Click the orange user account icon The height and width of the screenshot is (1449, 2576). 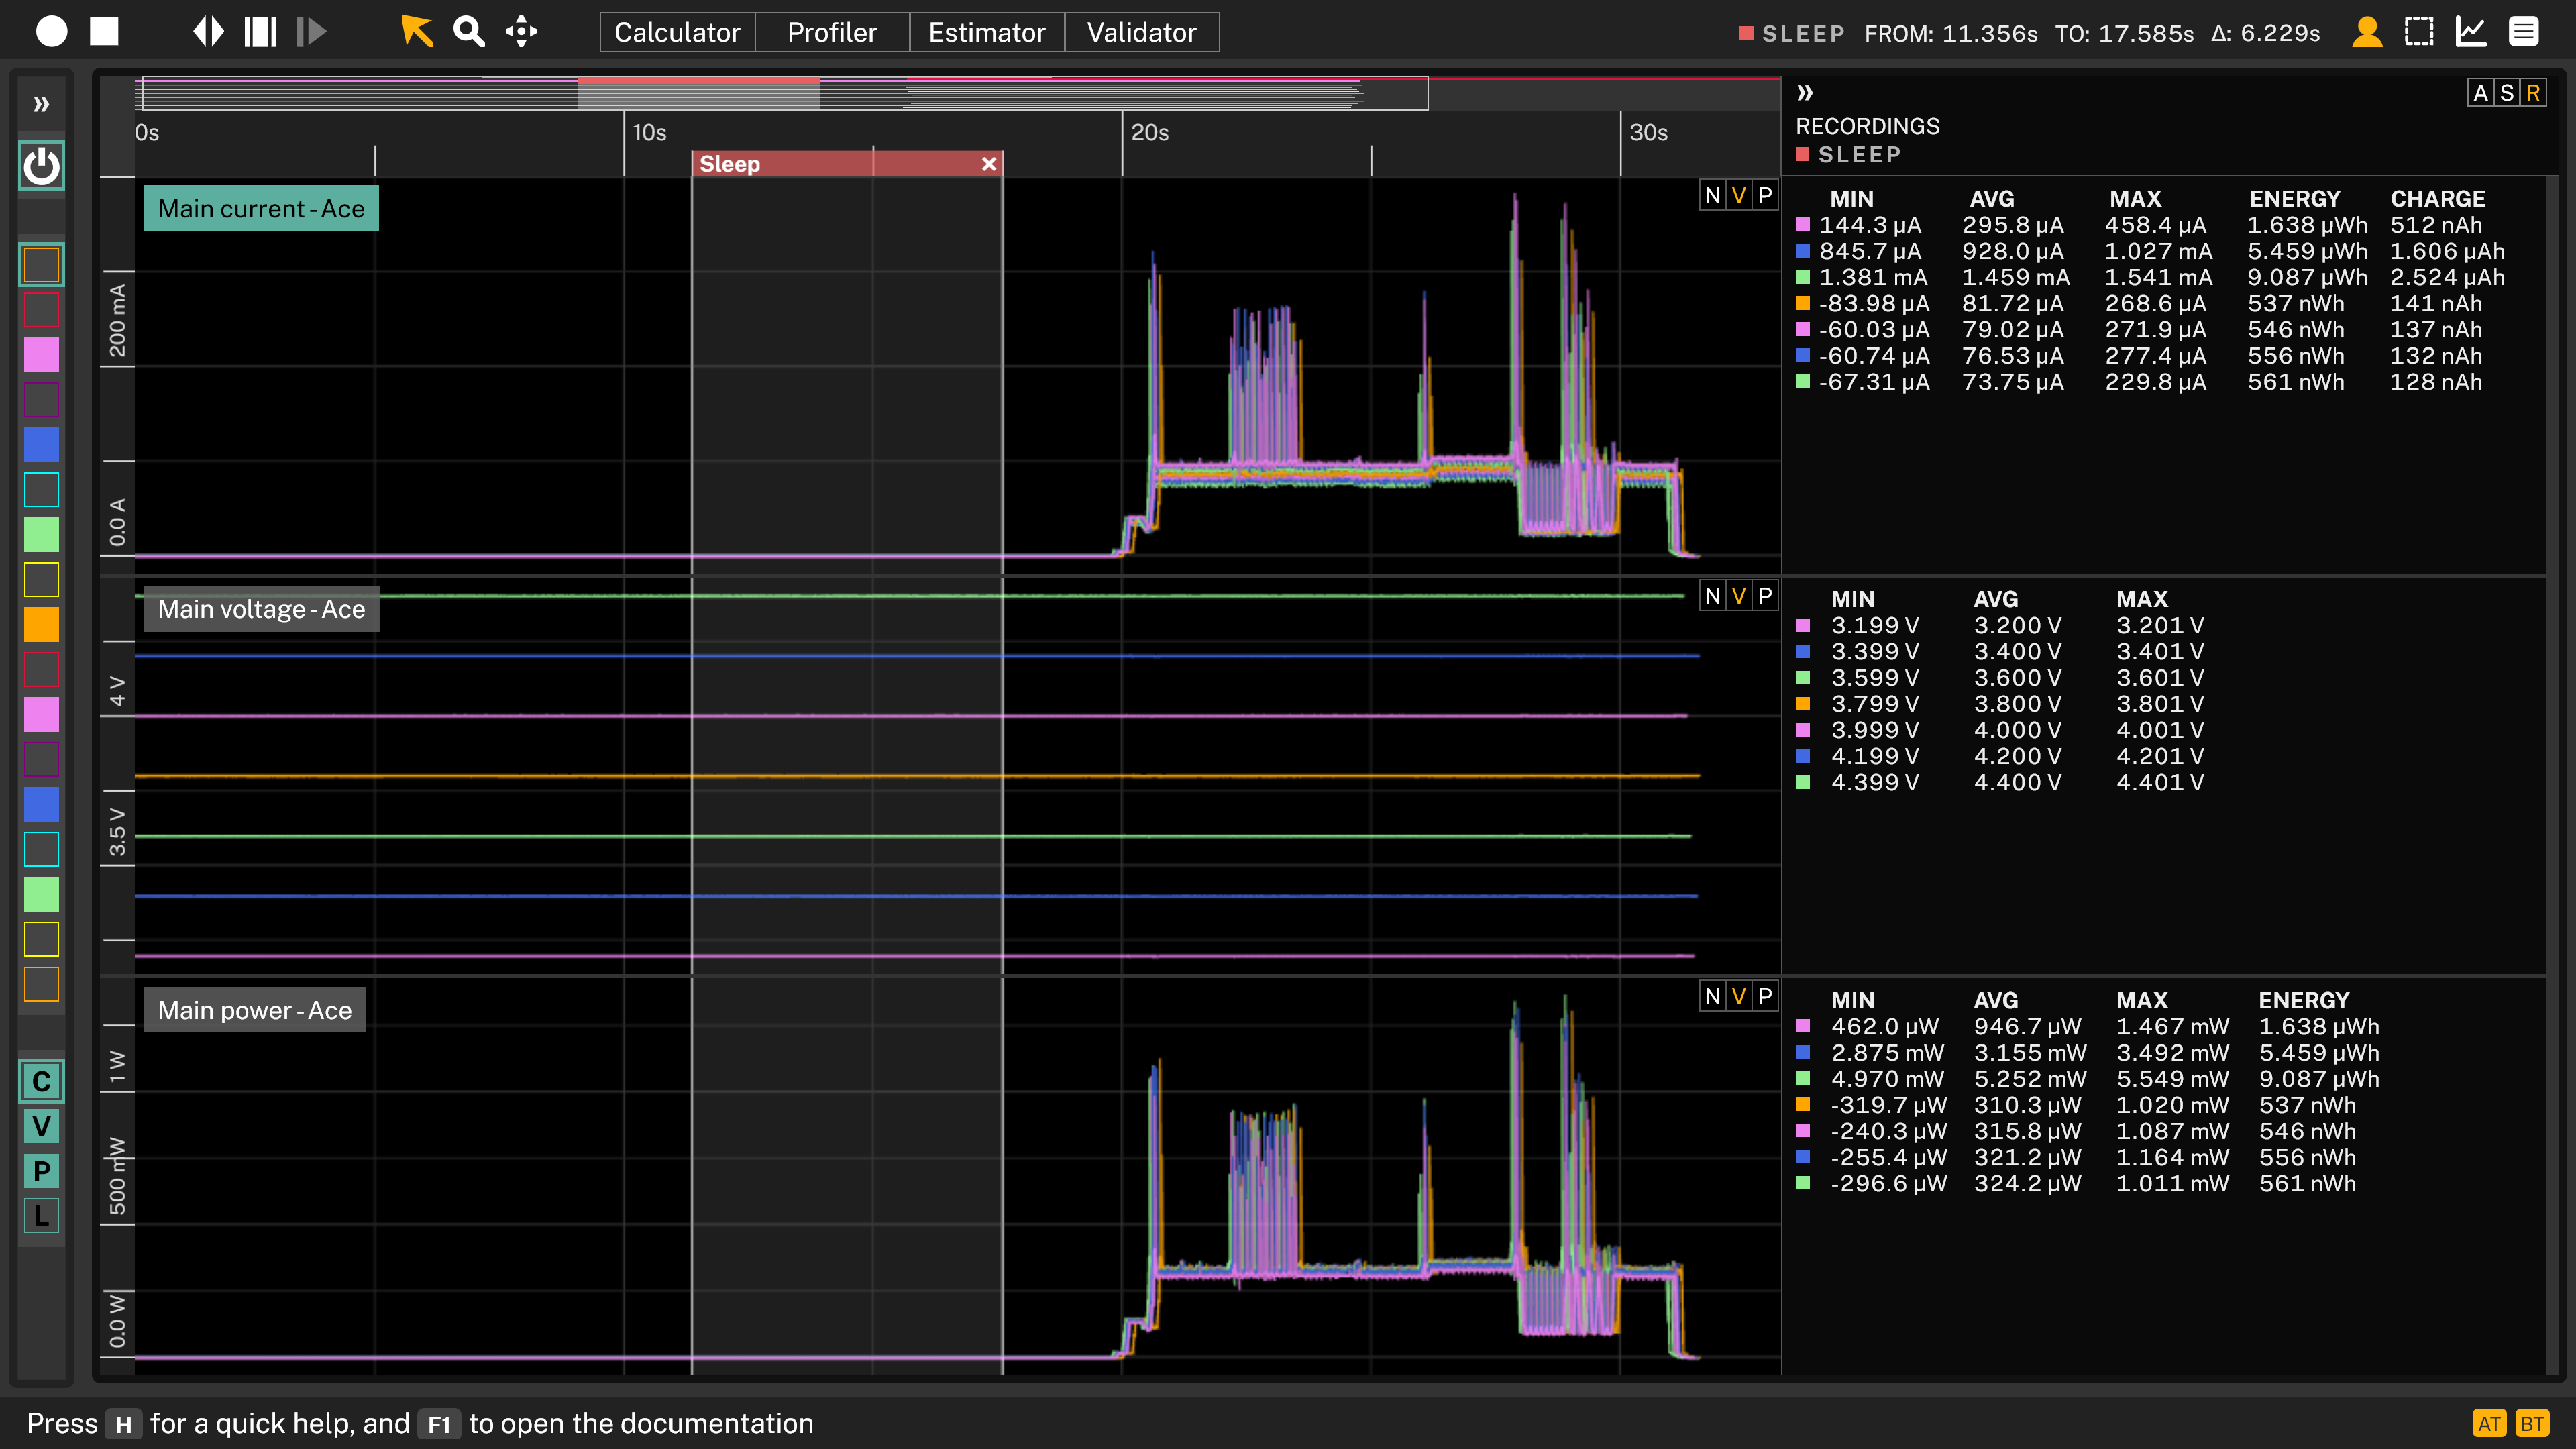tap(2367, 32)
